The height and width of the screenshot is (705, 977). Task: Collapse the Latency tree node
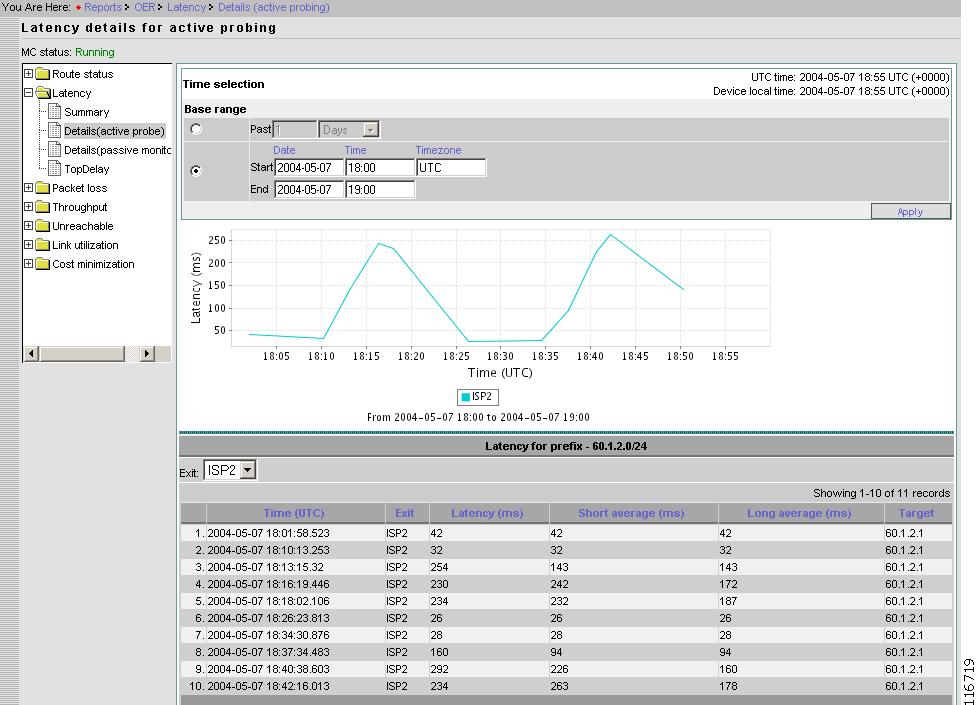pos(28,93)
